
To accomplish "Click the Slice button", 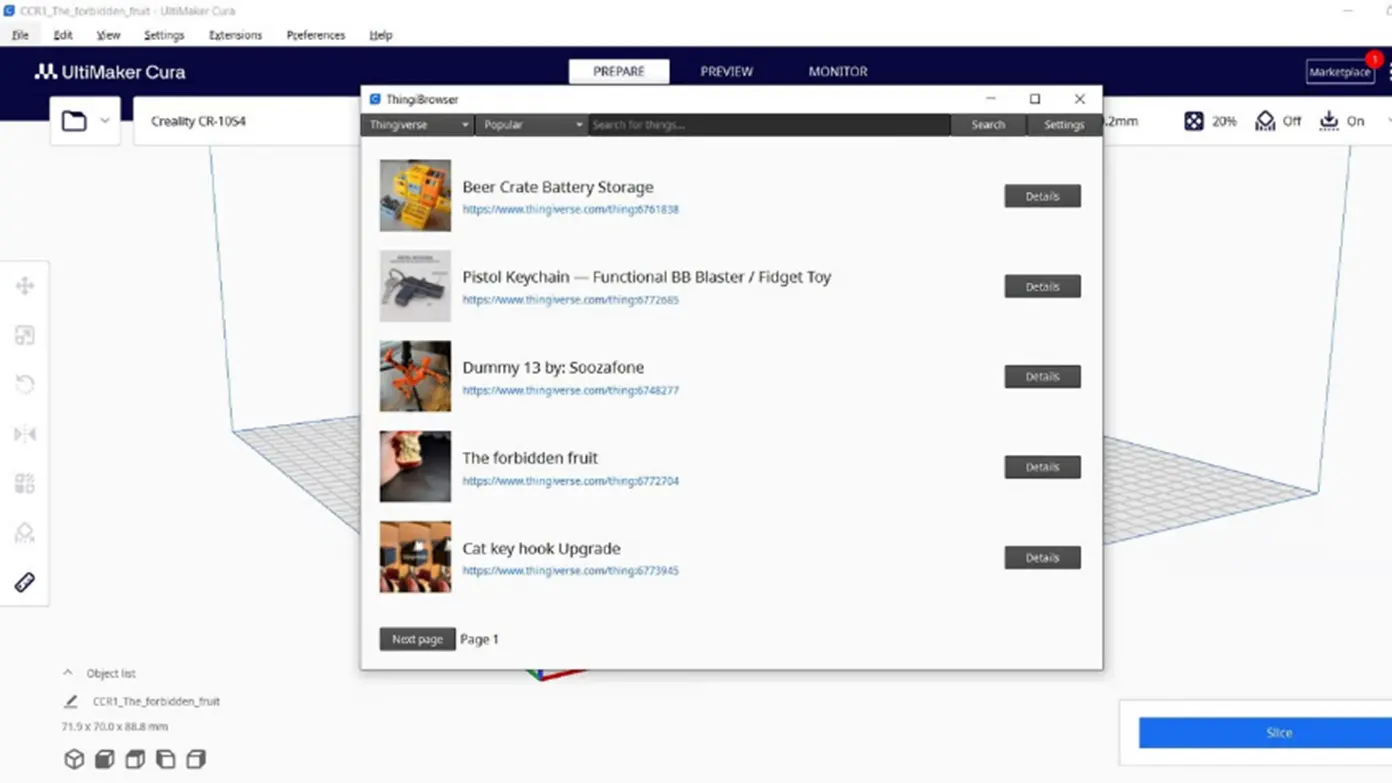I will (x=1266, y=733).
